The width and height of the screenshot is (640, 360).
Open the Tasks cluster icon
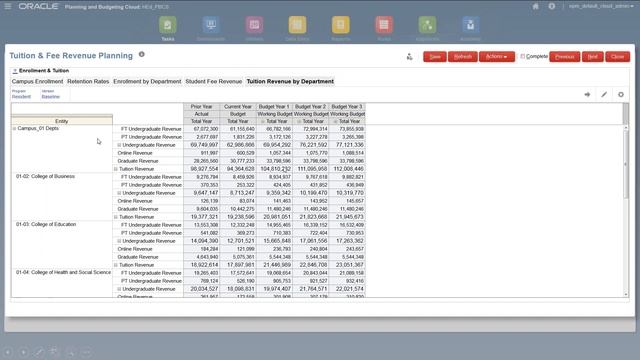pyautogui.click(x=168, y=25)
